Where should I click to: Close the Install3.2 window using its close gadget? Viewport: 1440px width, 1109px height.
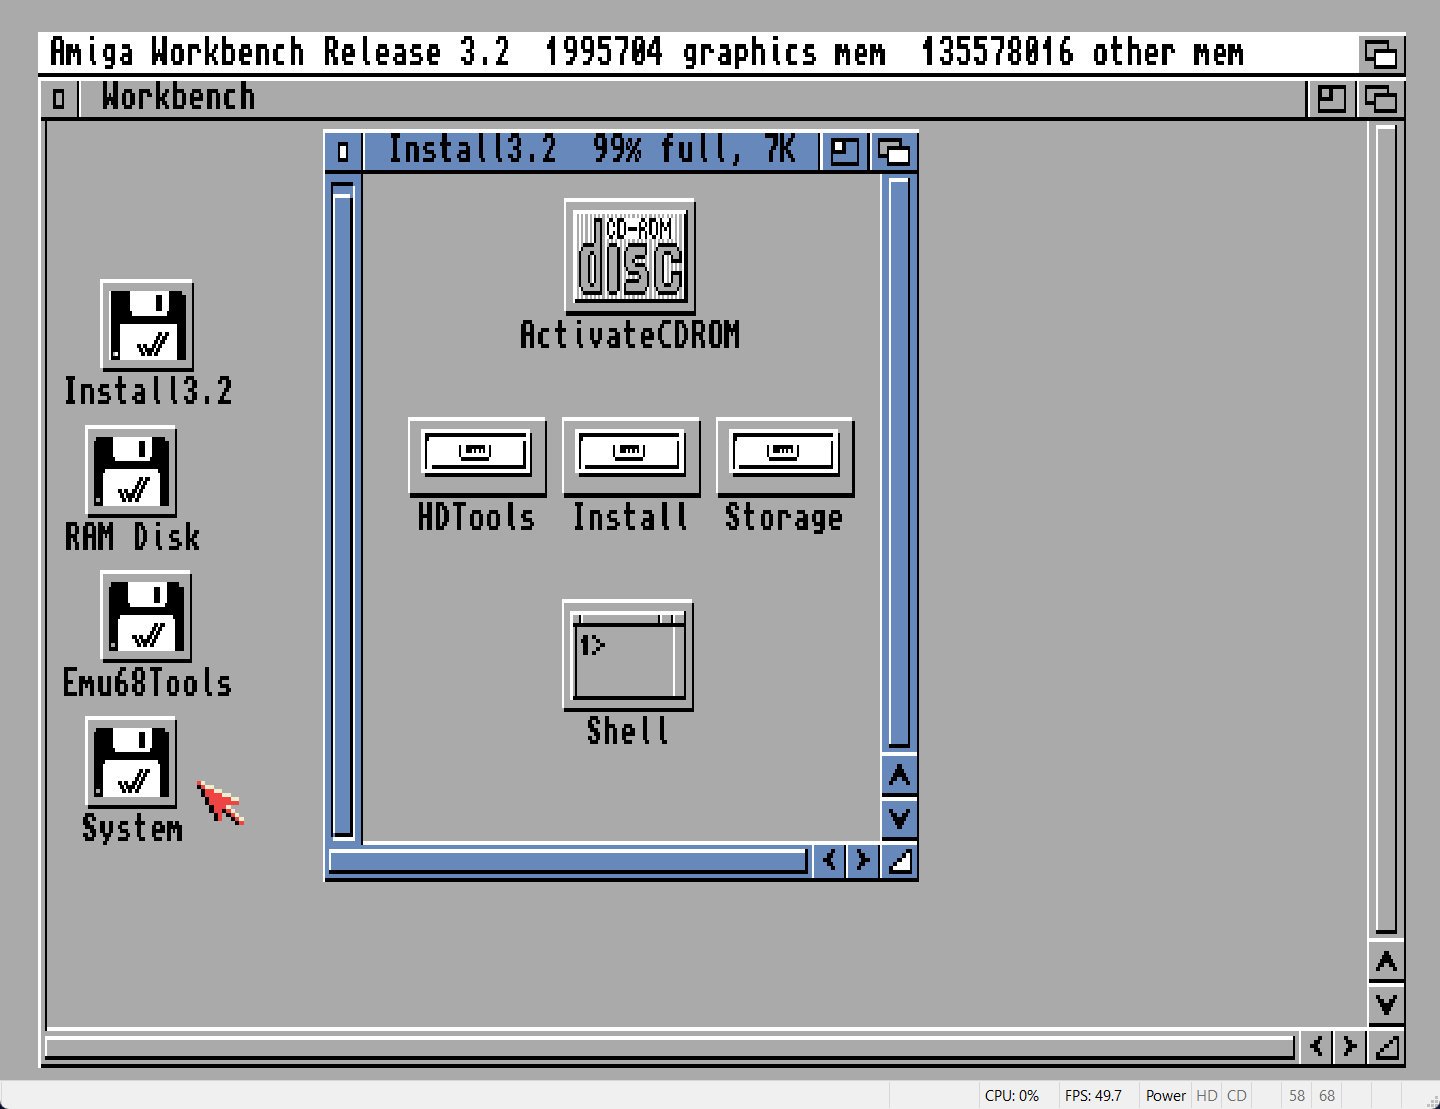(344, 152)
